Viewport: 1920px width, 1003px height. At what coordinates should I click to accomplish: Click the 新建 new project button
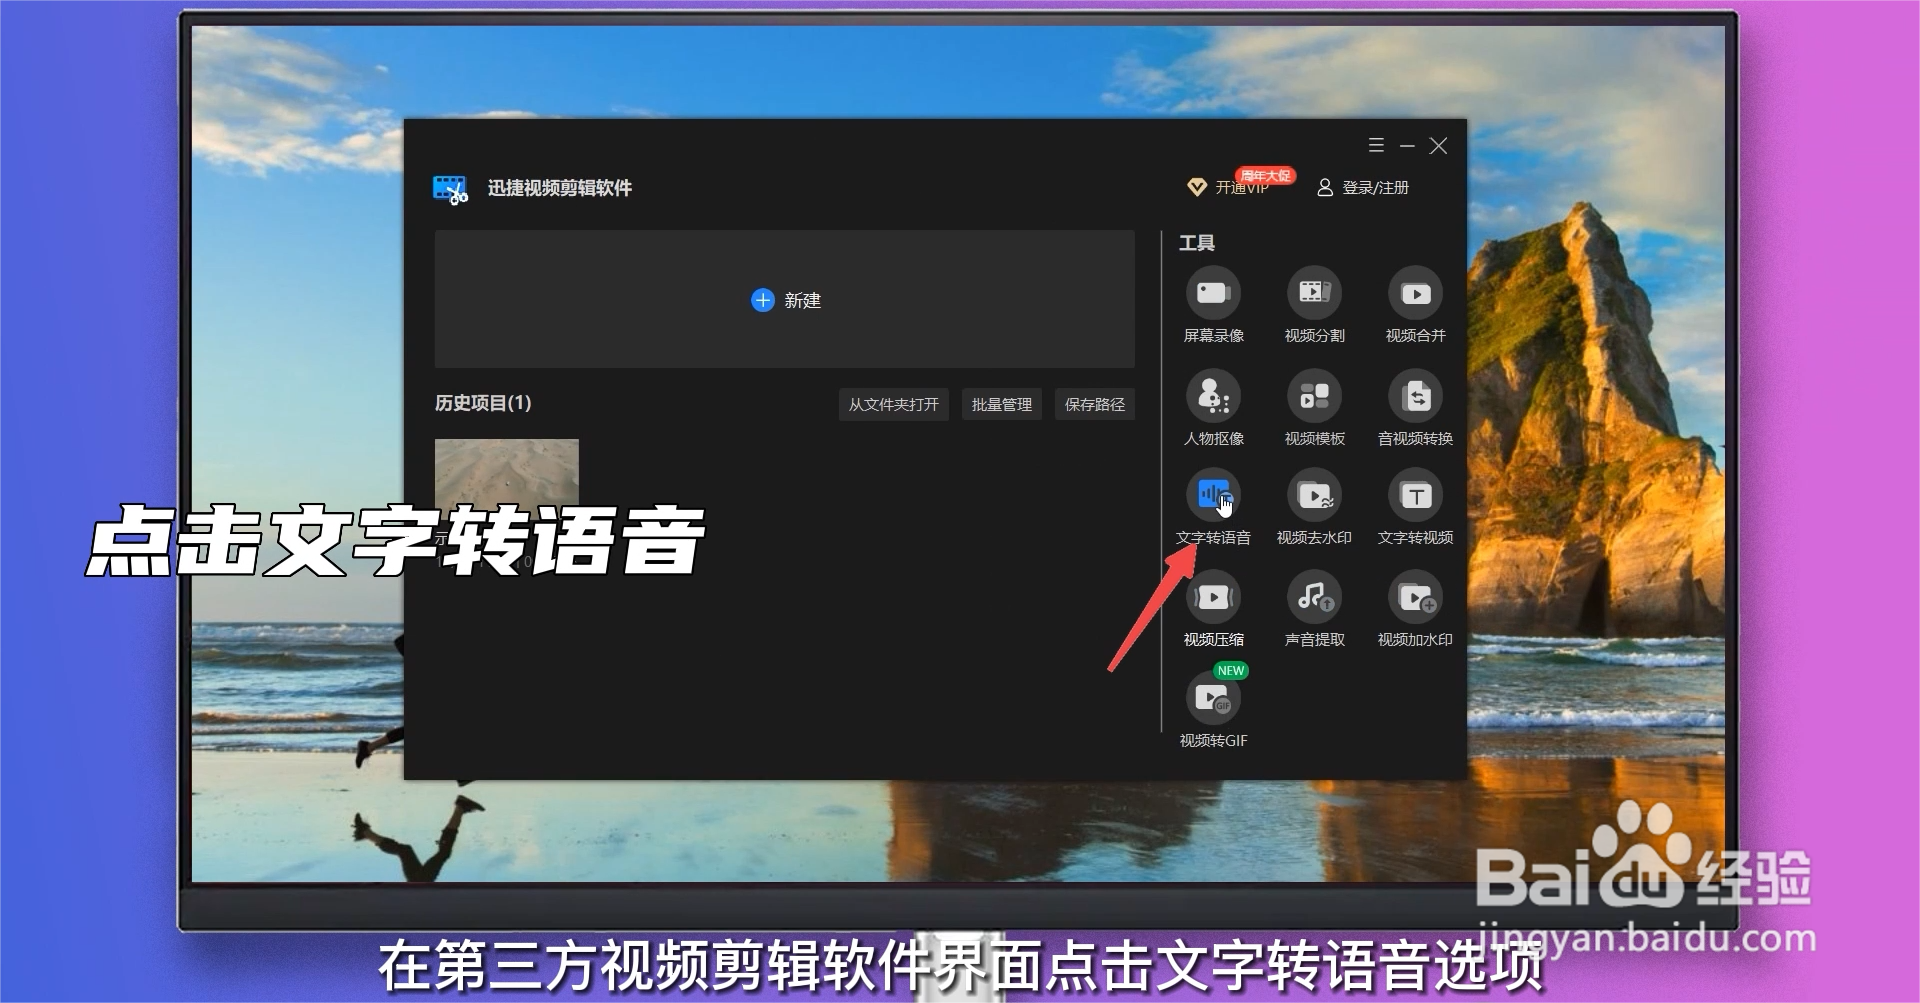(x=786, y=300)
